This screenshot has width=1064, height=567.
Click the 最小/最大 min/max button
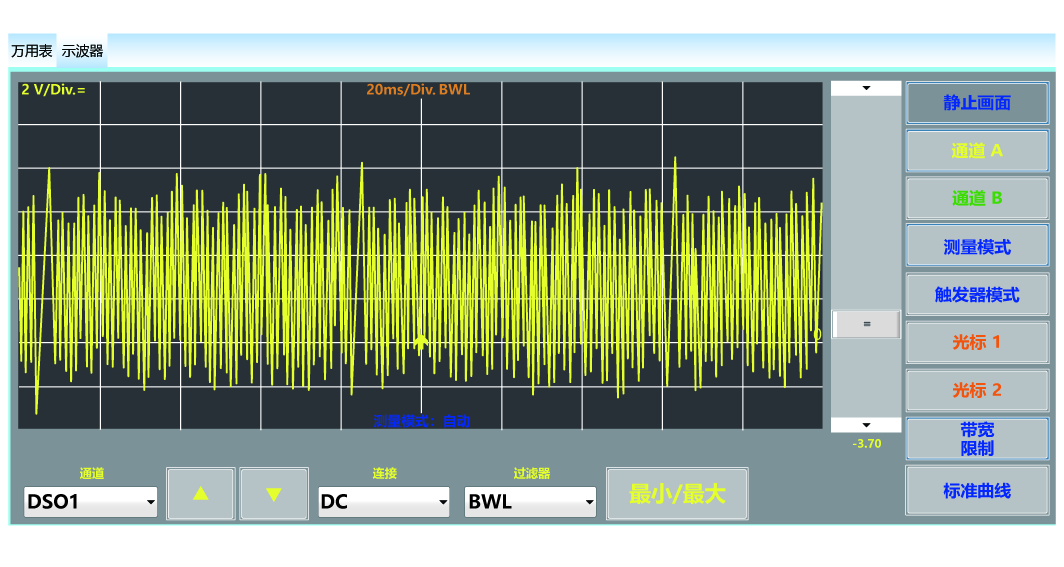[x=677, y=494]
